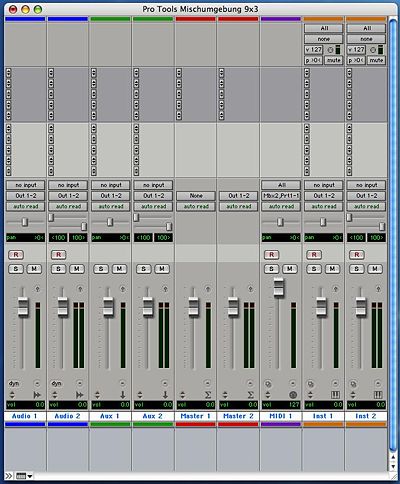Screen dimensions: 400x484
Task: Open output window icon on Inst 2
Action: [x=378, y=289]
